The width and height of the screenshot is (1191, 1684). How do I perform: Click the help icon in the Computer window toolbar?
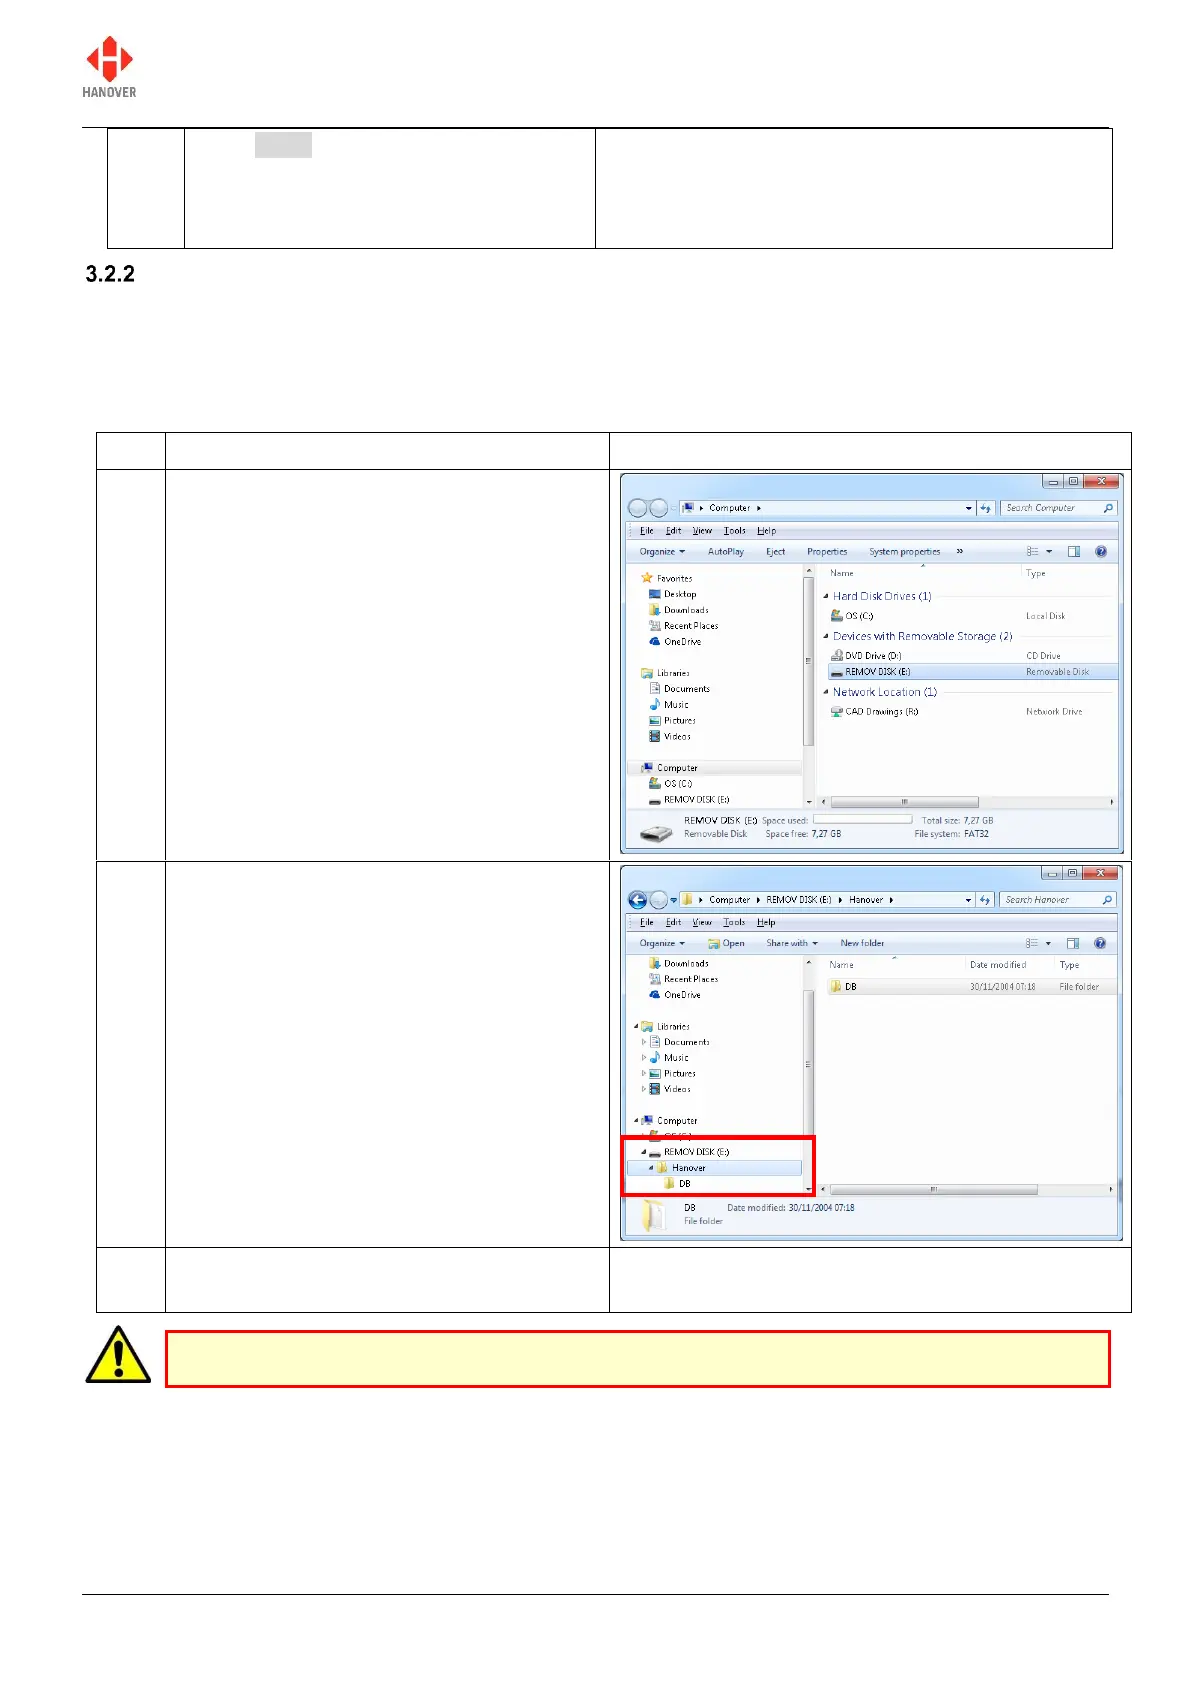pos(1101,552)
